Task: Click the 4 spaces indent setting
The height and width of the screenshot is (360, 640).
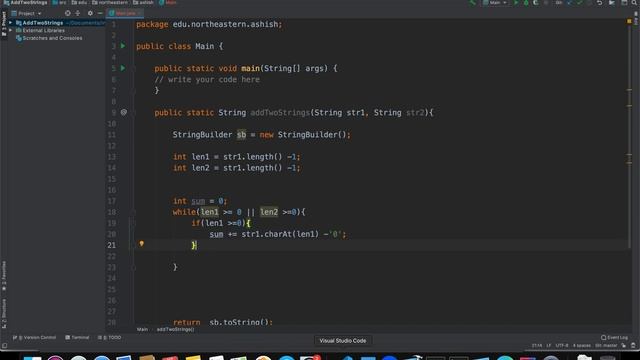Action: coord(582,346)
